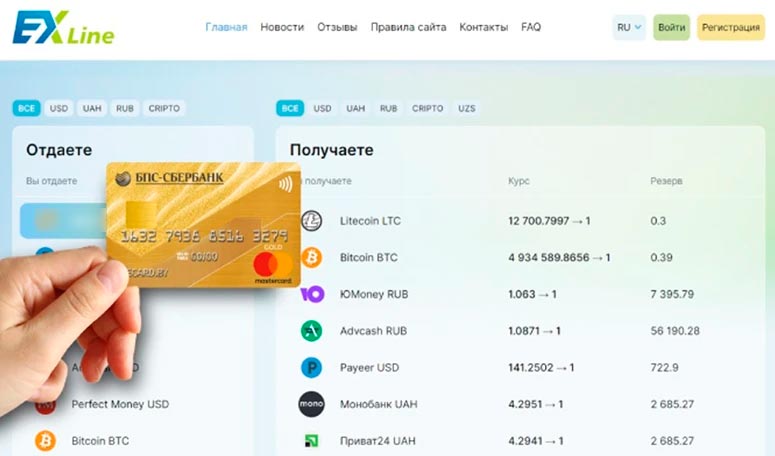The height and width of the screenshot is (456, 775).
Task: Click the ЮMoney purple logo icon
Action: [x=312, y=294]
